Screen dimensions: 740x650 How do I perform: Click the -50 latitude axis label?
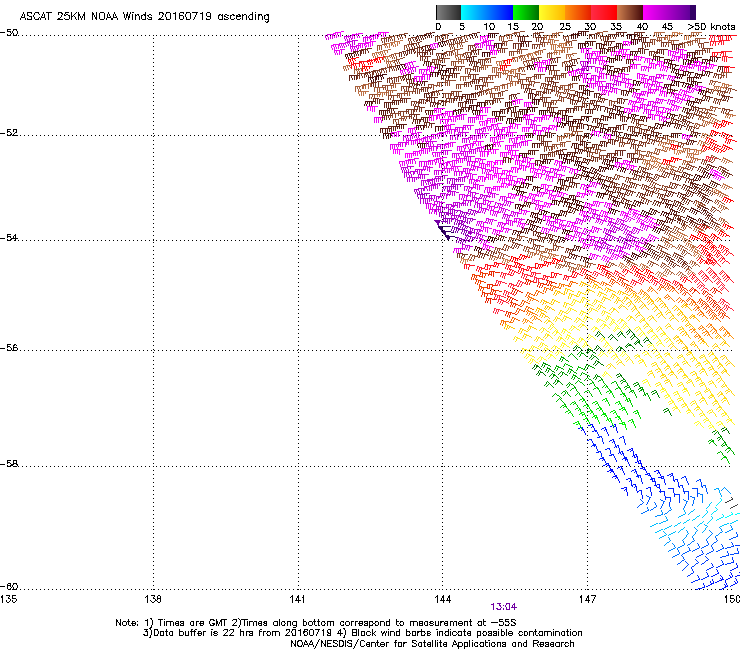click(x=9, y=33)
